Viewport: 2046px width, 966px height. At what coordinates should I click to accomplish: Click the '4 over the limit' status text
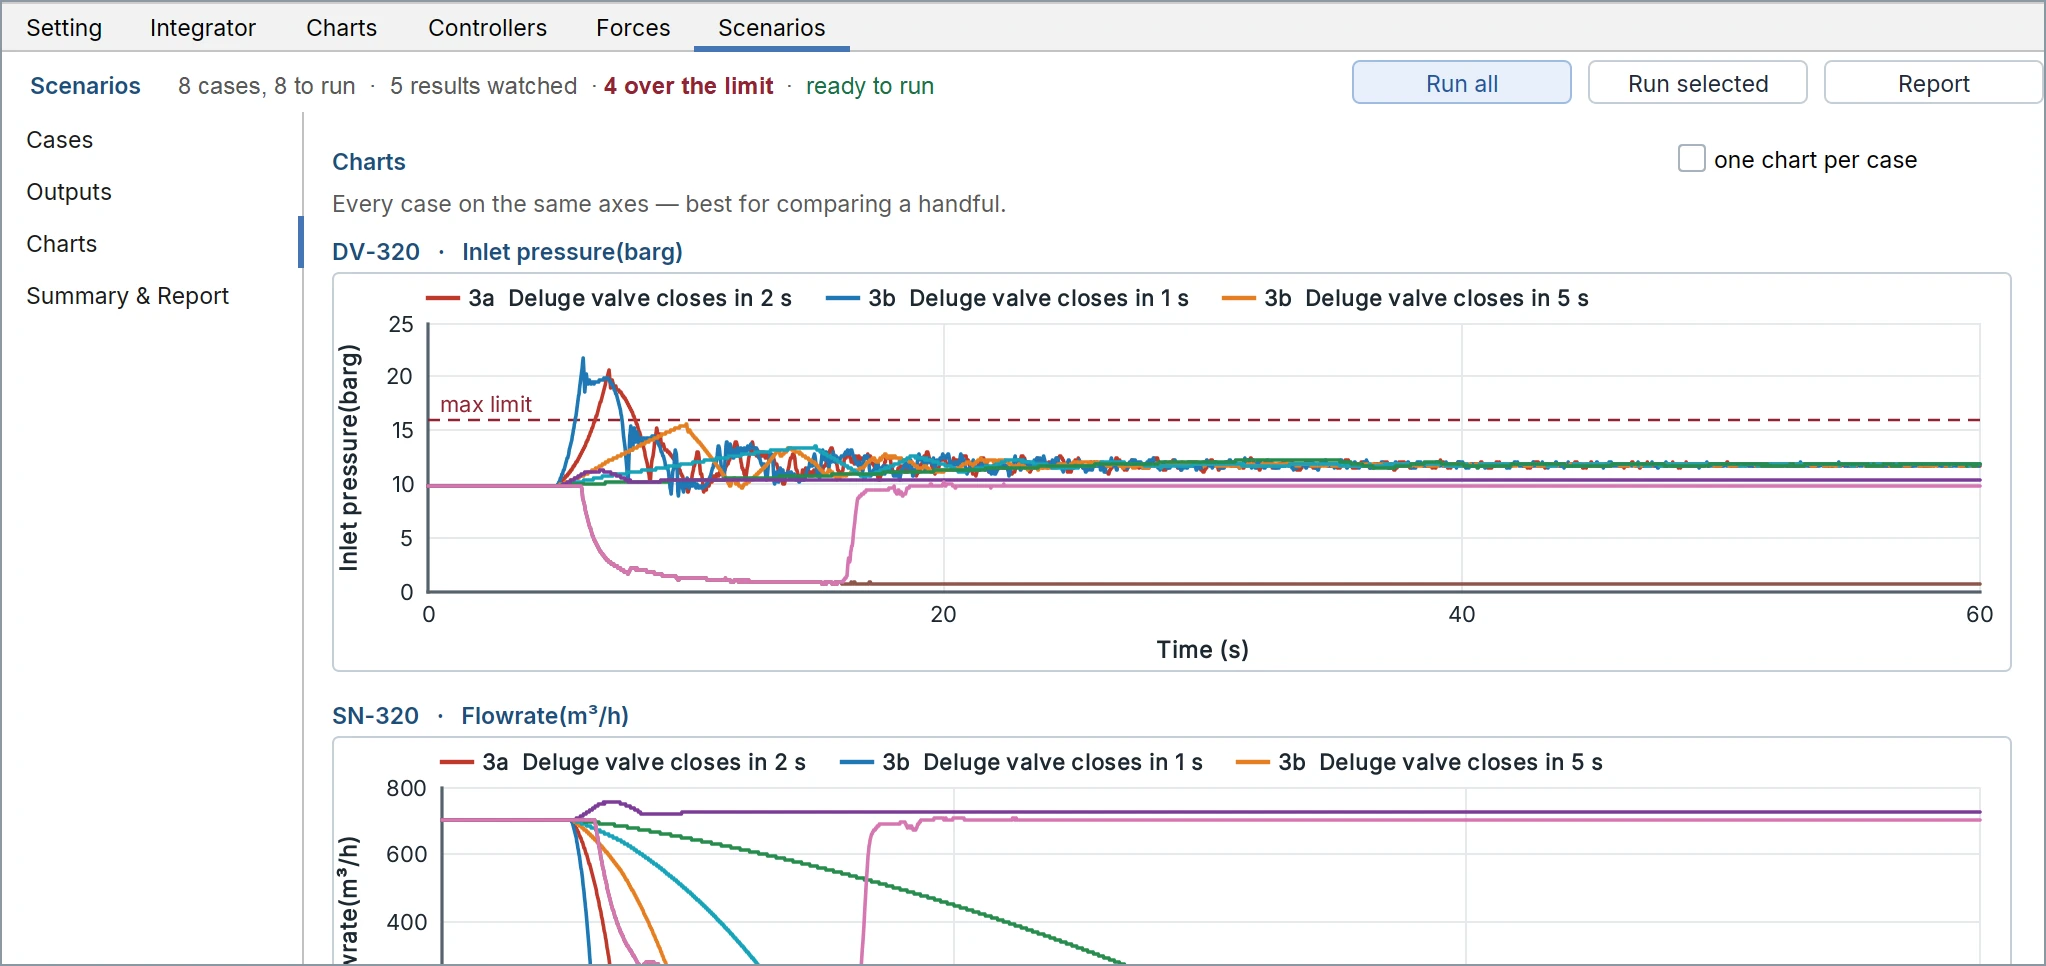tap(689, 86)
